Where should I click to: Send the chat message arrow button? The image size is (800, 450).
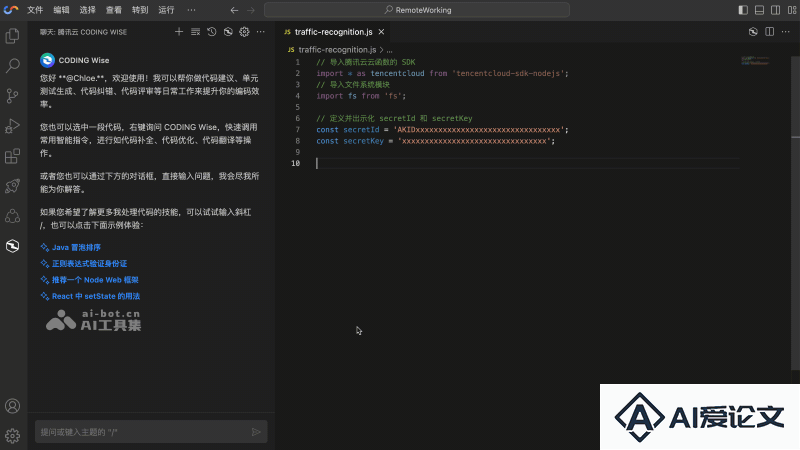tap(256, 432)
